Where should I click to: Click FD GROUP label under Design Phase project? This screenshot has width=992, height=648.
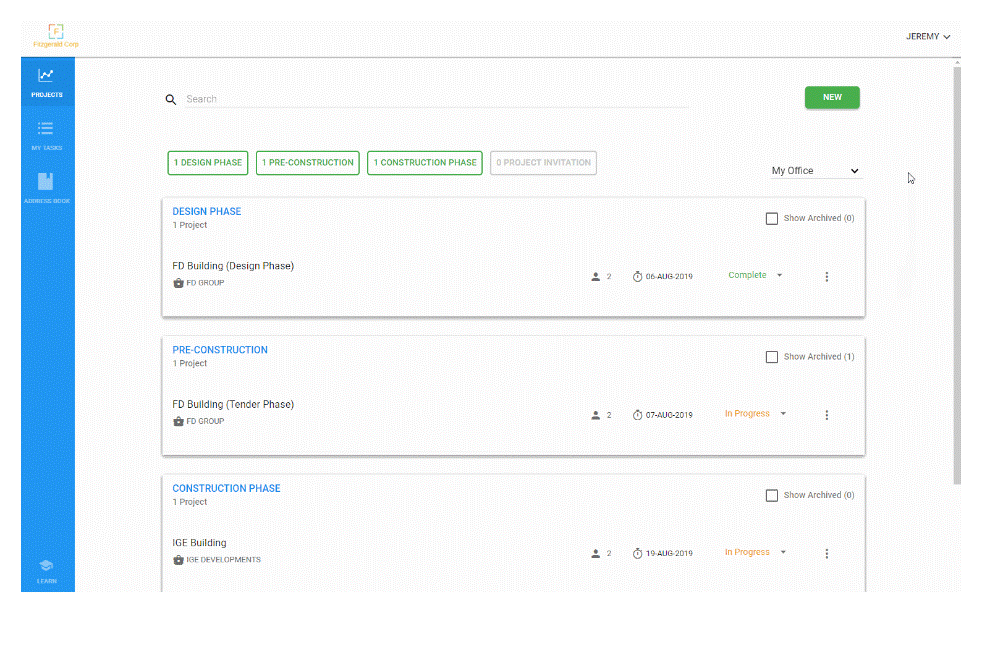205,283
